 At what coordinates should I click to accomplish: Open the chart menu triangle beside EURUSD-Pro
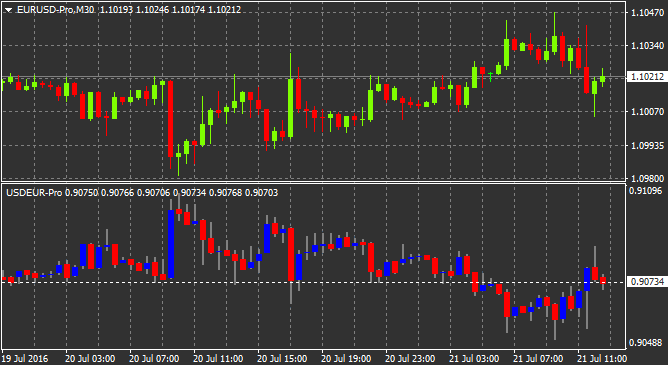tap(9, 9)
